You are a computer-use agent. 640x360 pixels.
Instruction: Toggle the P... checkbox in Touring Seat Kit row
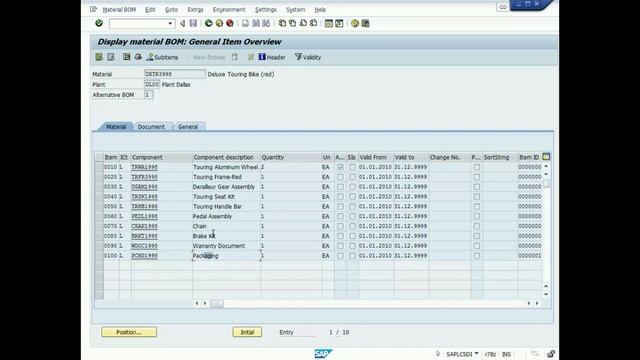point(476,196)
